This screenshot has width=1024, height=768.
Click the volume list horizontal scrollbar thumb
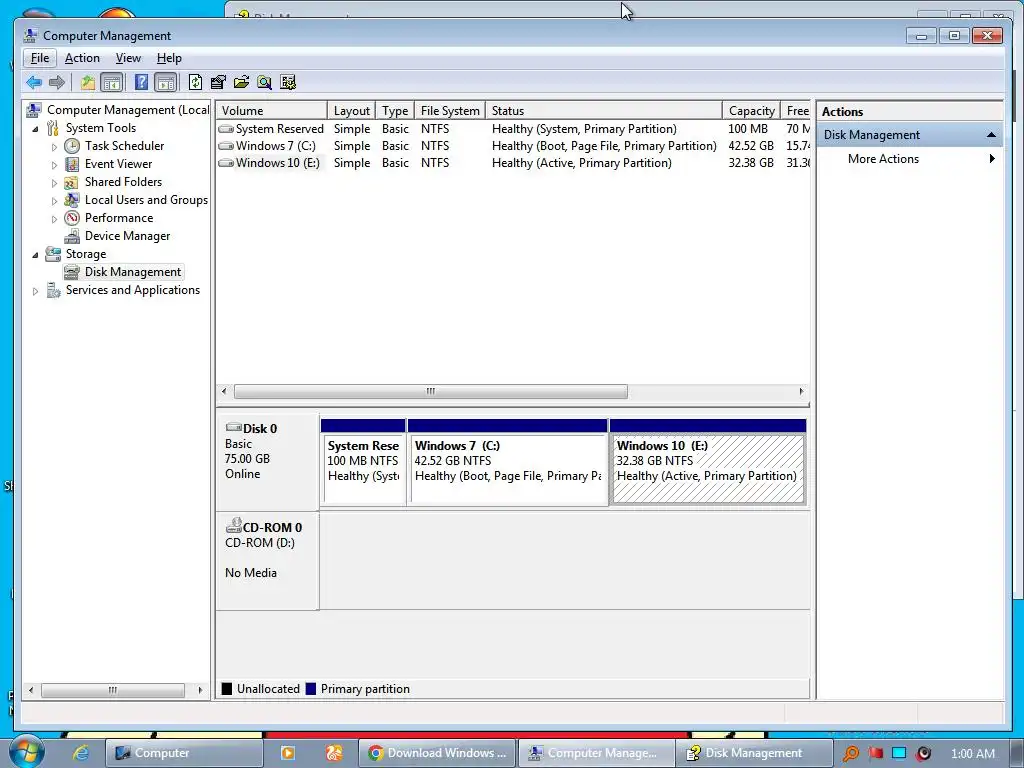click(430, 391)
